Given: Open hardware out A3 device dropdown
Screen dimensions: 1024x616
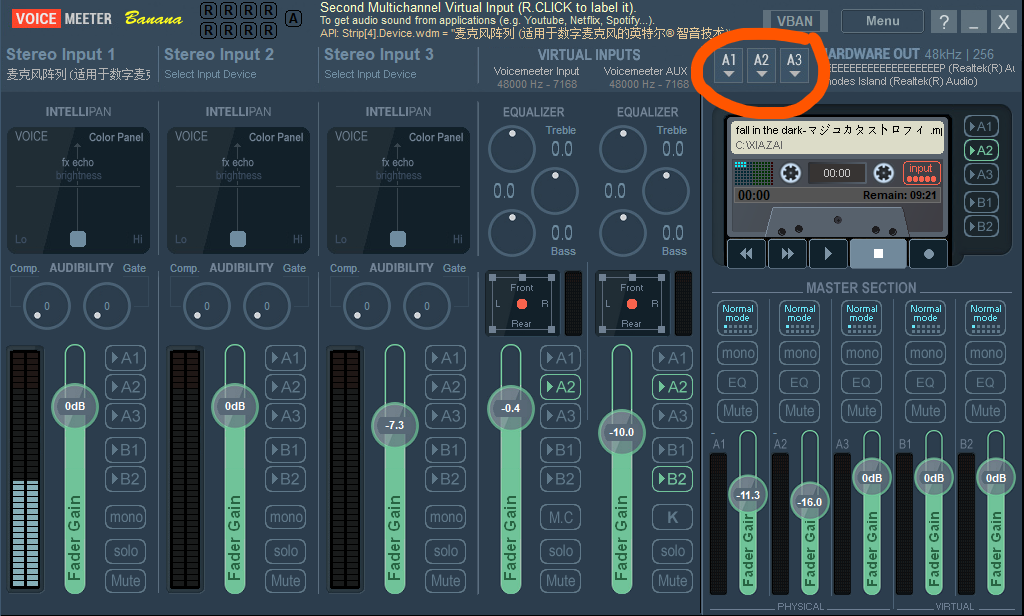Looking at the screenshot, I should (794, 65).
